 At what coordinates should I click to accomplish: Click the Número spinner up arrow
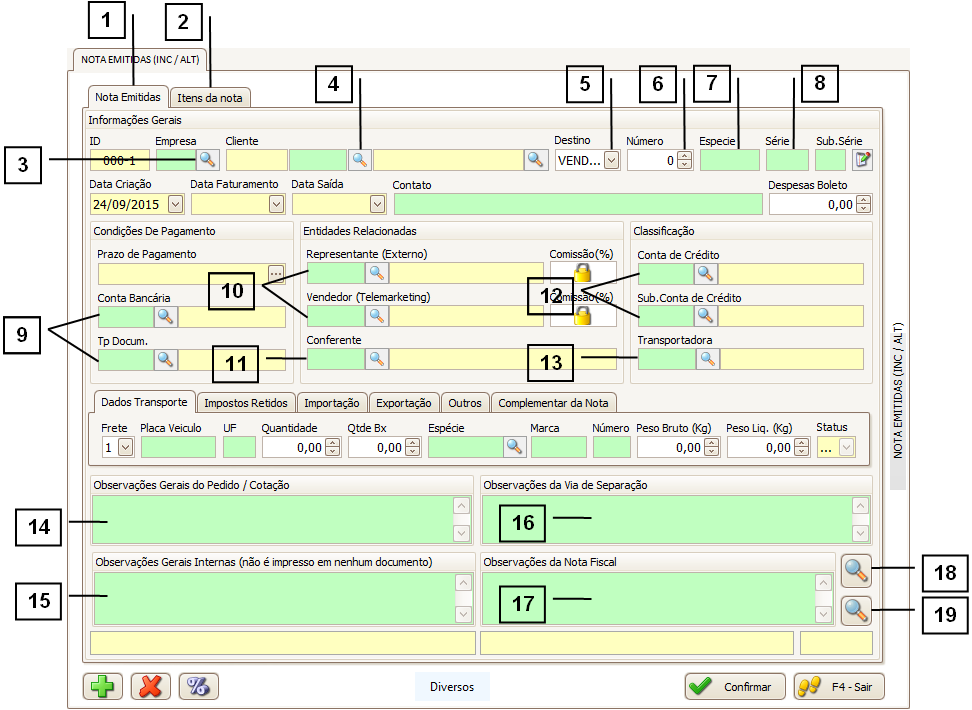(x=684, y=154)
